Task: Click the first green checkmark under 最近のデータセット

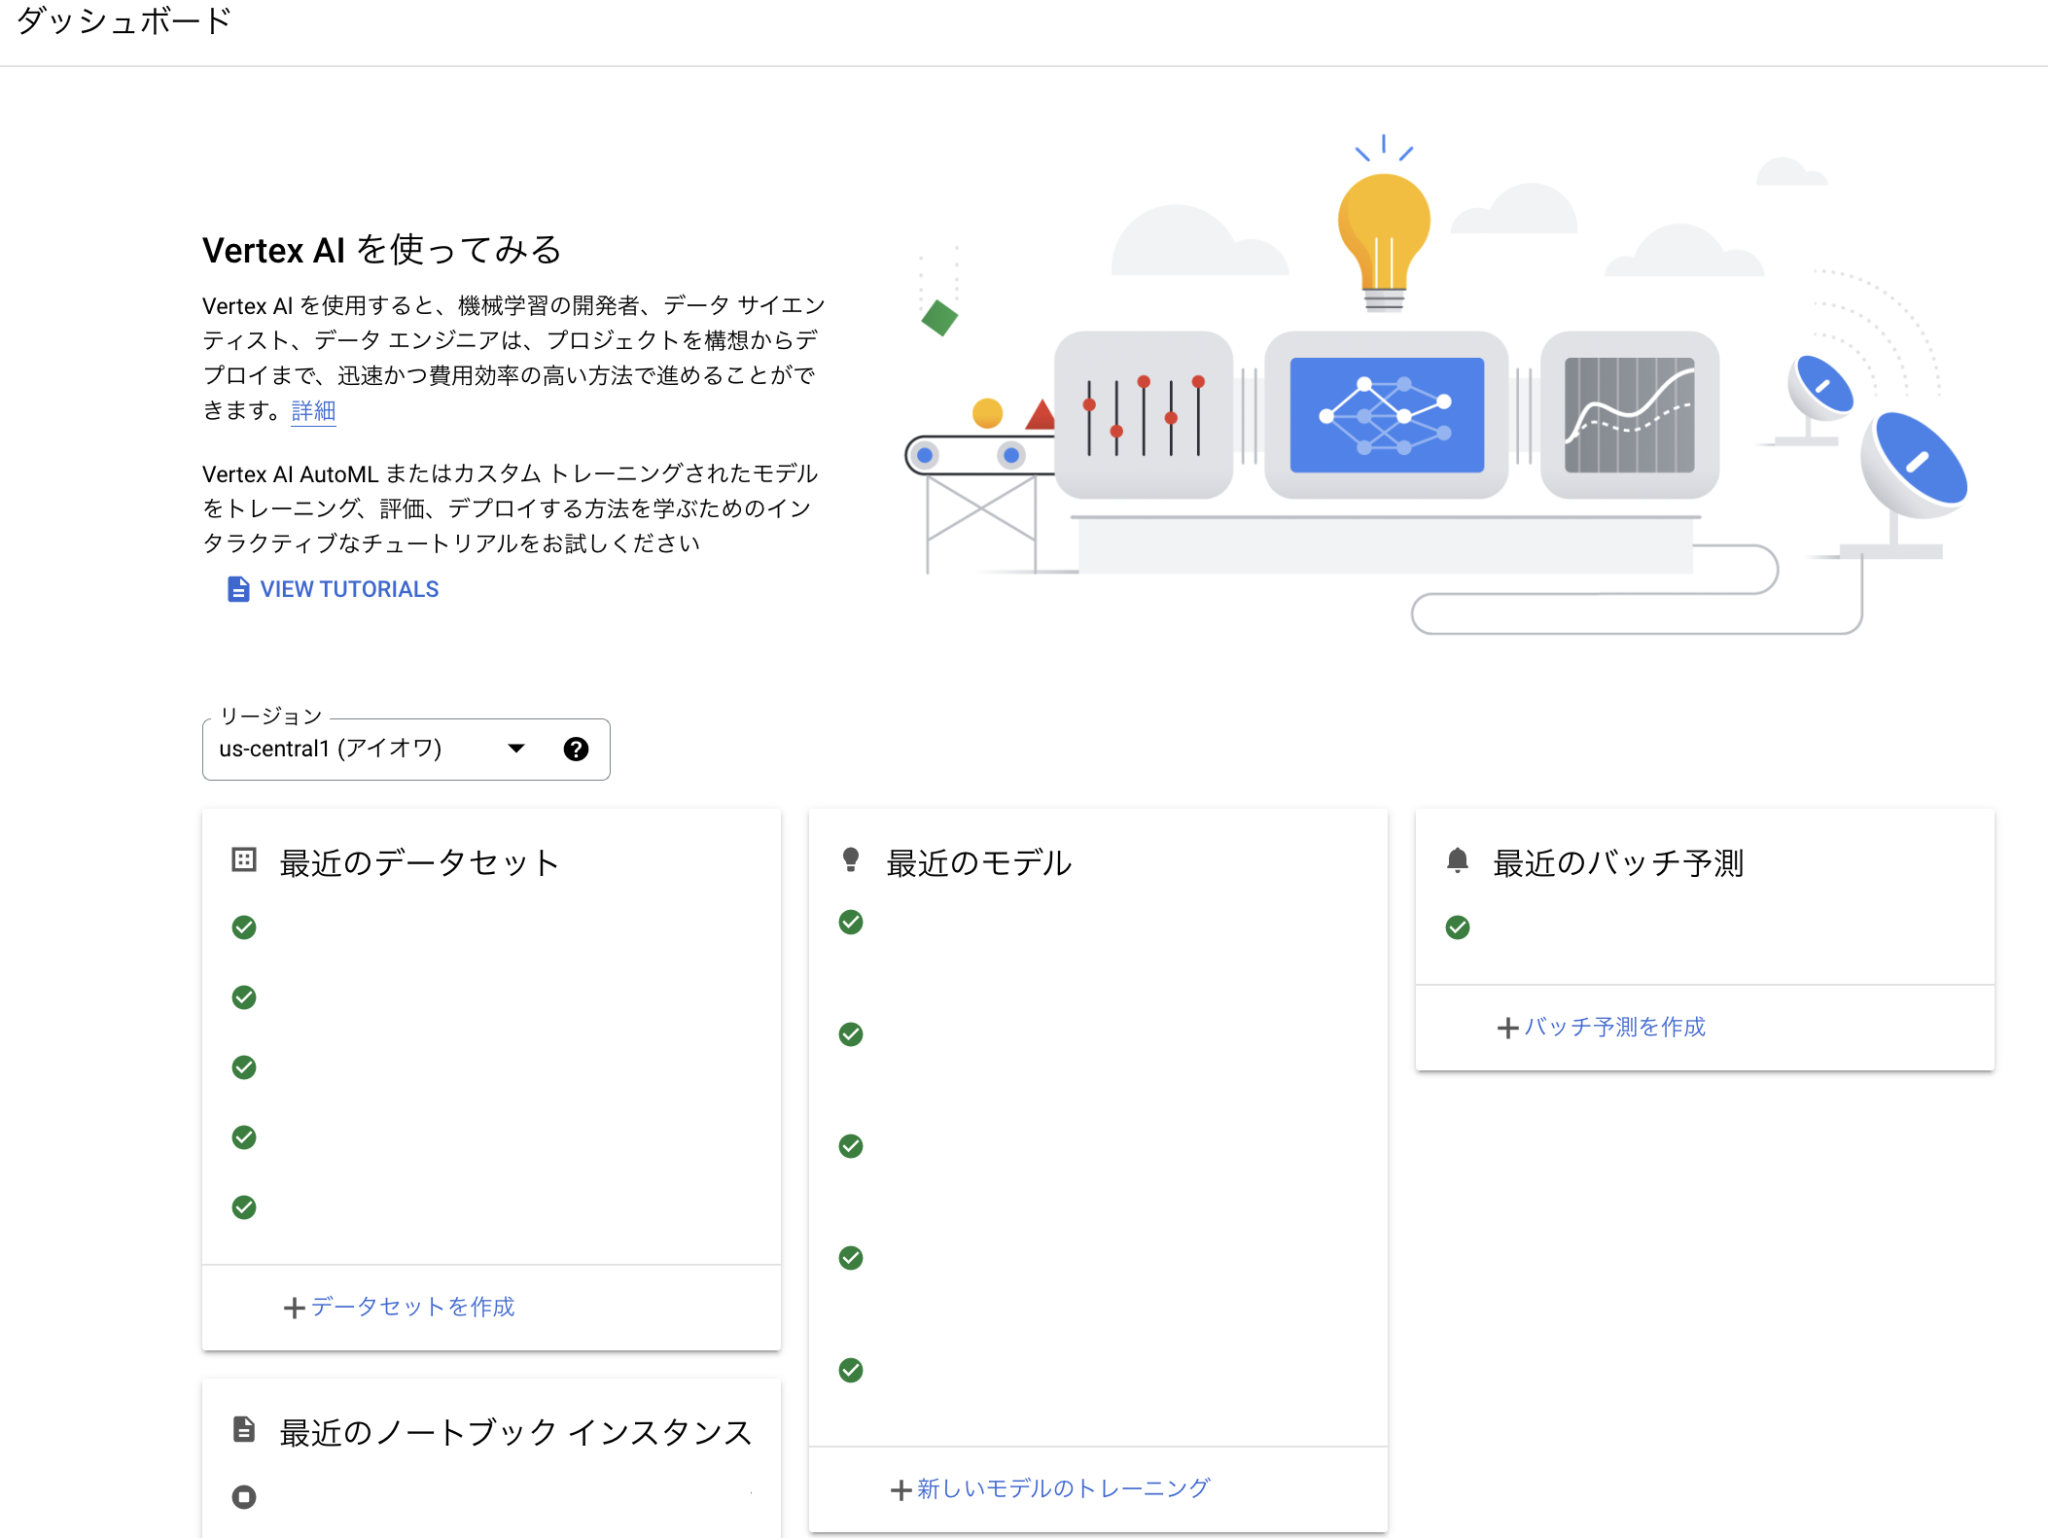Action: tap(243, 927)
